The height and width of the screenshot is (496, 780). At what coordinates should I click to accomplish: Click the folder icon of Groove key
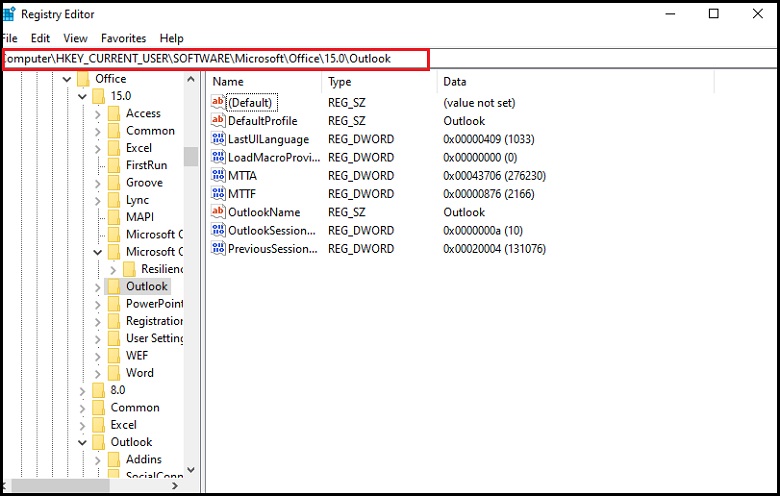(114, 183)
